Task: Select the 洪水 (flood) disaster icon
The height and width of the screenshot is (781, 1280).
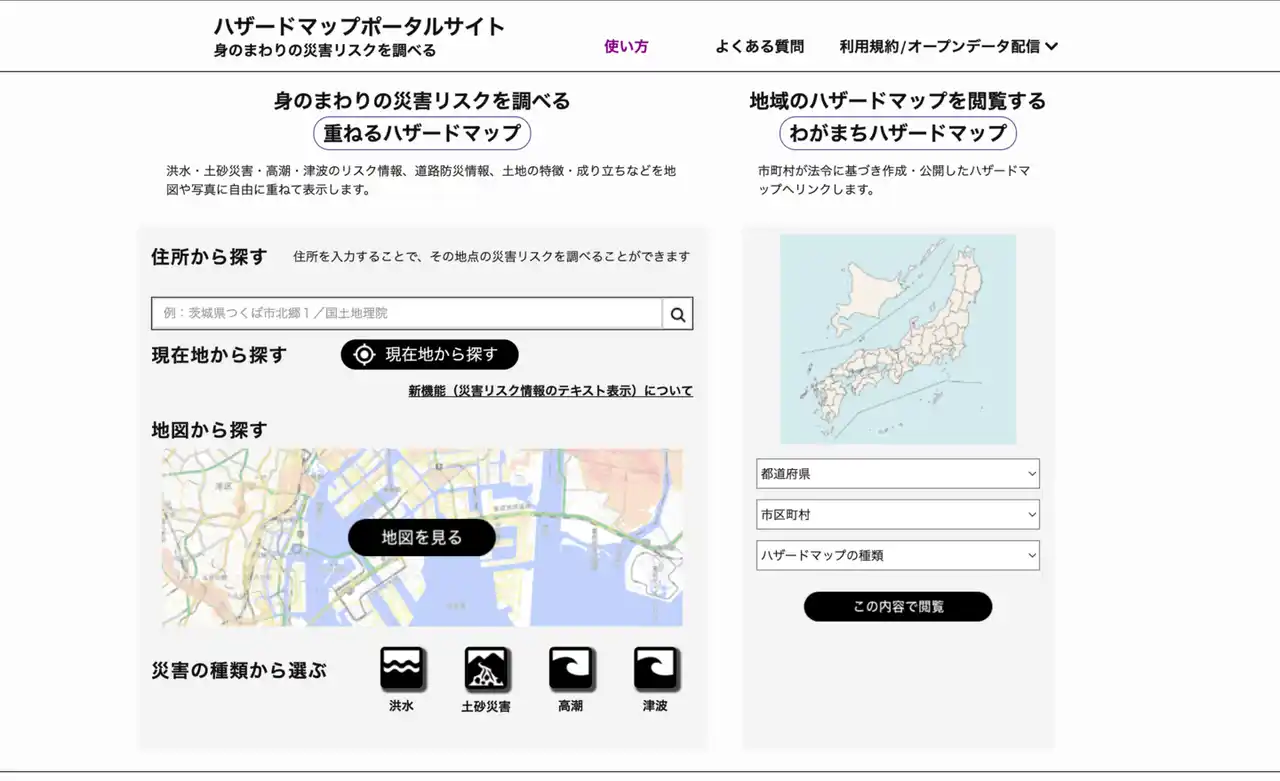Action: 401,668
